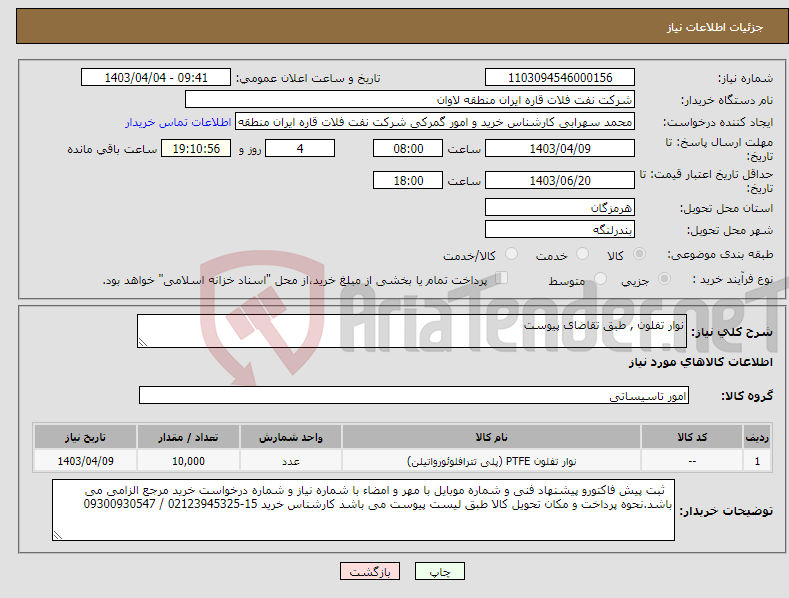Click the announcement date field 1403/04/04 - 09:41
This screenshot has width=789, height=598.
tap(156, 78)
